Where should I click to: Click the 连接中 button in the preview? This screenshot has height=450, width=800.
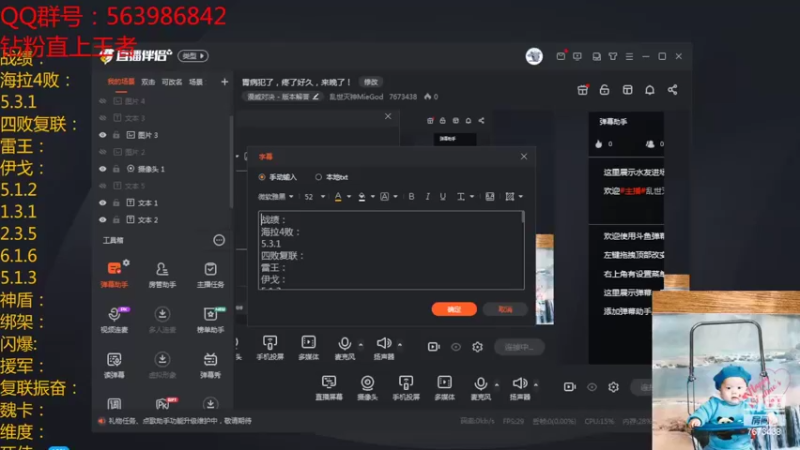pos(519,347)
